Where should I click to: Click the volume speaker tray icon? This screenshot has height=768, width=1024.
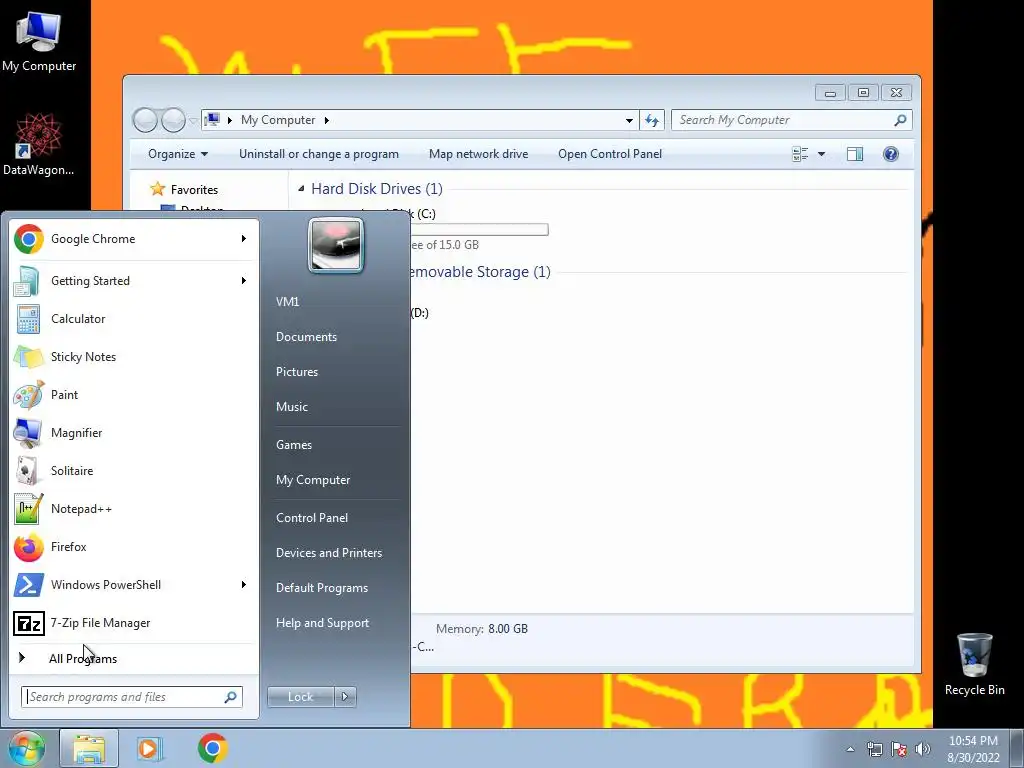[x=923, y=749]
